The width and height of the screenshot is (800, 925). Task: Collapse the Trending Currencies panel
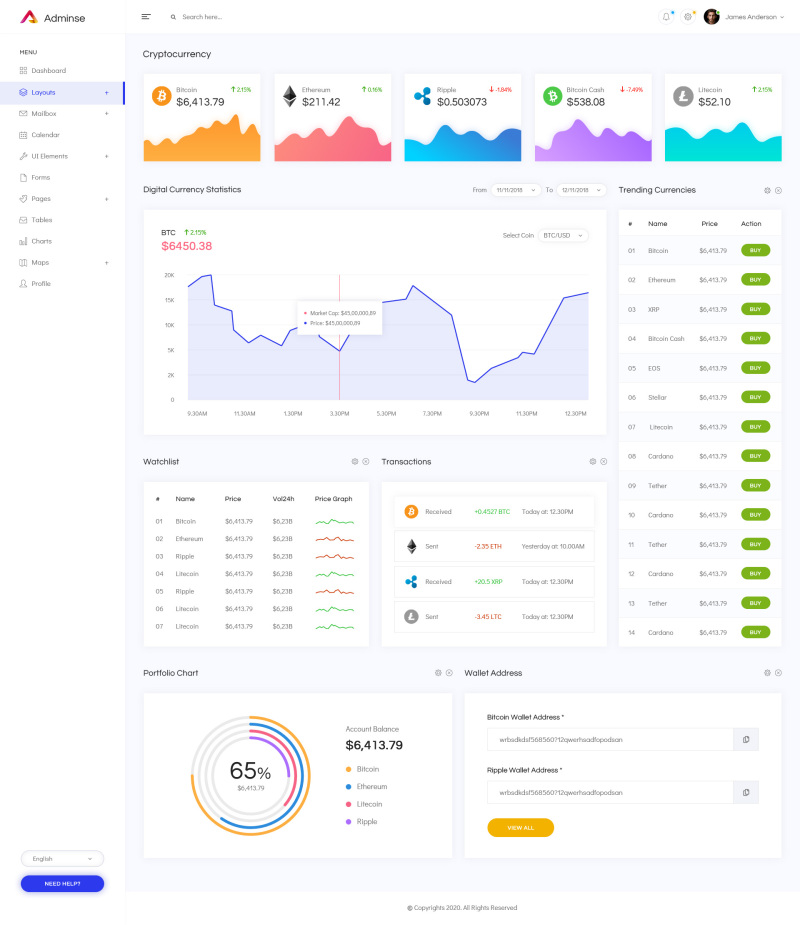click(778, 190)
